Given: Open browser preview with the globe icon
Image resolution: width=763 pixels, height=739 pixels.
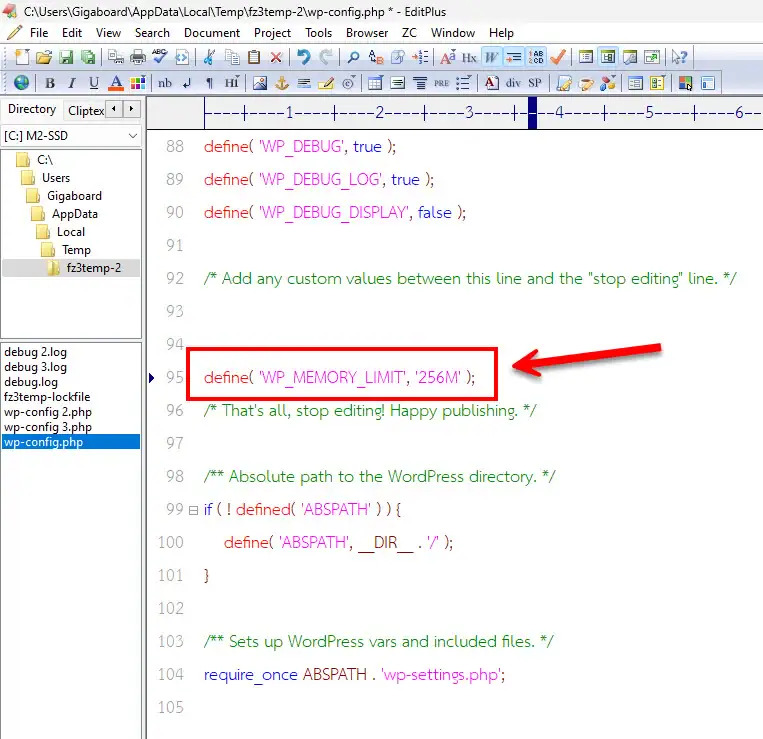Looking at the screenshot, I should point(21,83).
